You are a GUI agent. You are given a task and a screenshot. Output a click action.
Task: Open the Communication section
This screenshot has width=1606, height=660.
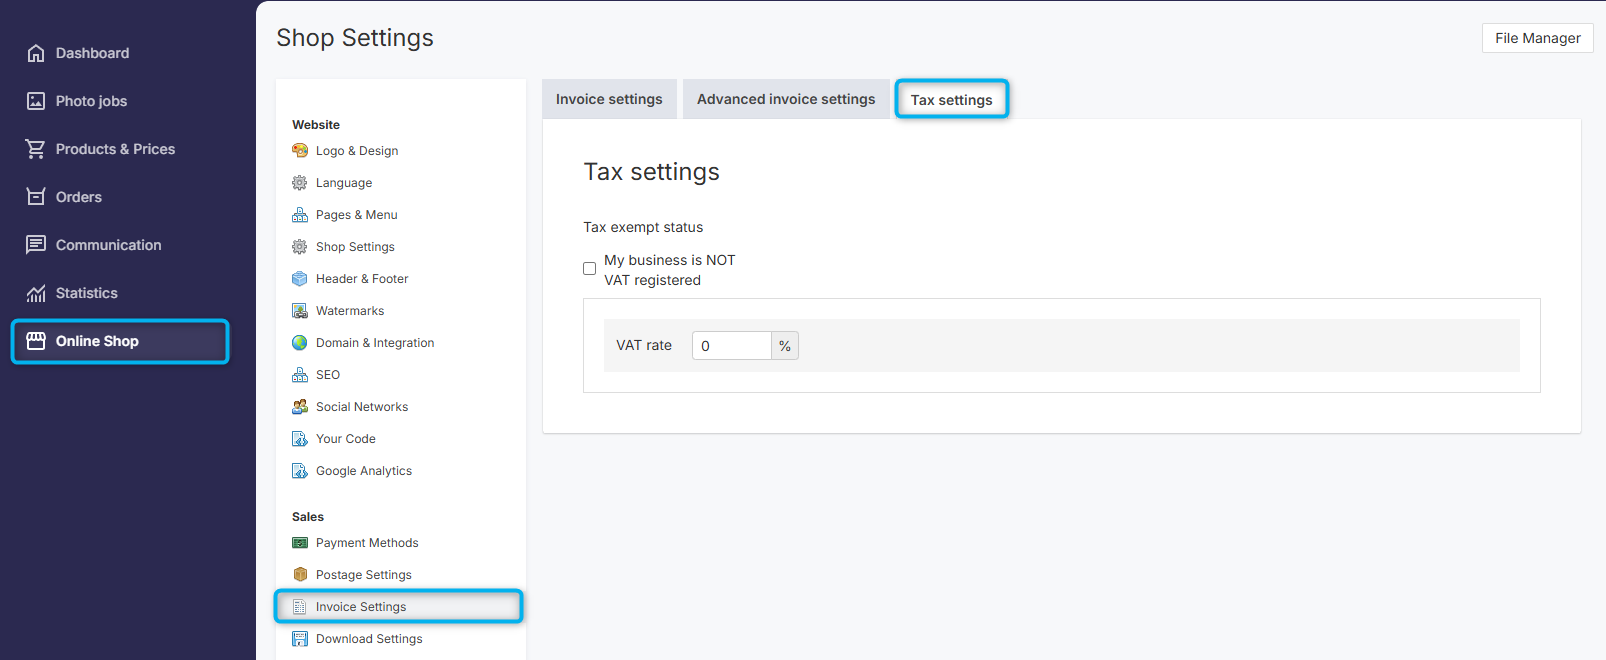tap(108, 245)
